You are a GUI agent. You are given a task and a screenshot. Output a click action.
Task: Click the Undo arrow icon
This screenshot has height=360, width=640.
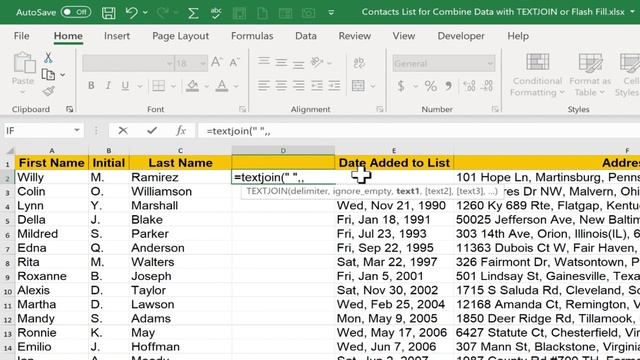pyautogui.click(x=131, y=13)
